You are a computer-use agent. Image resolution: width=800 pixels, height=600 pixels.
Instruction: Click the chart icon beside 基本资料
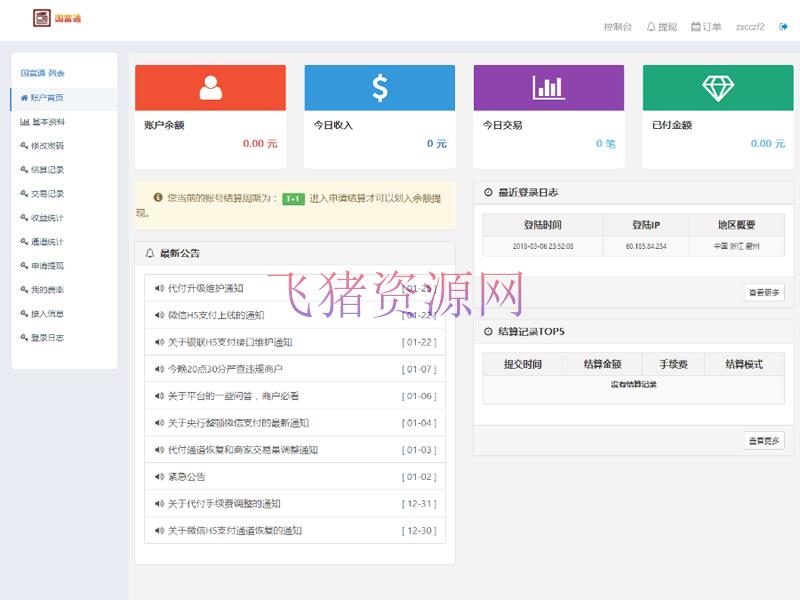tap(24, 121)
